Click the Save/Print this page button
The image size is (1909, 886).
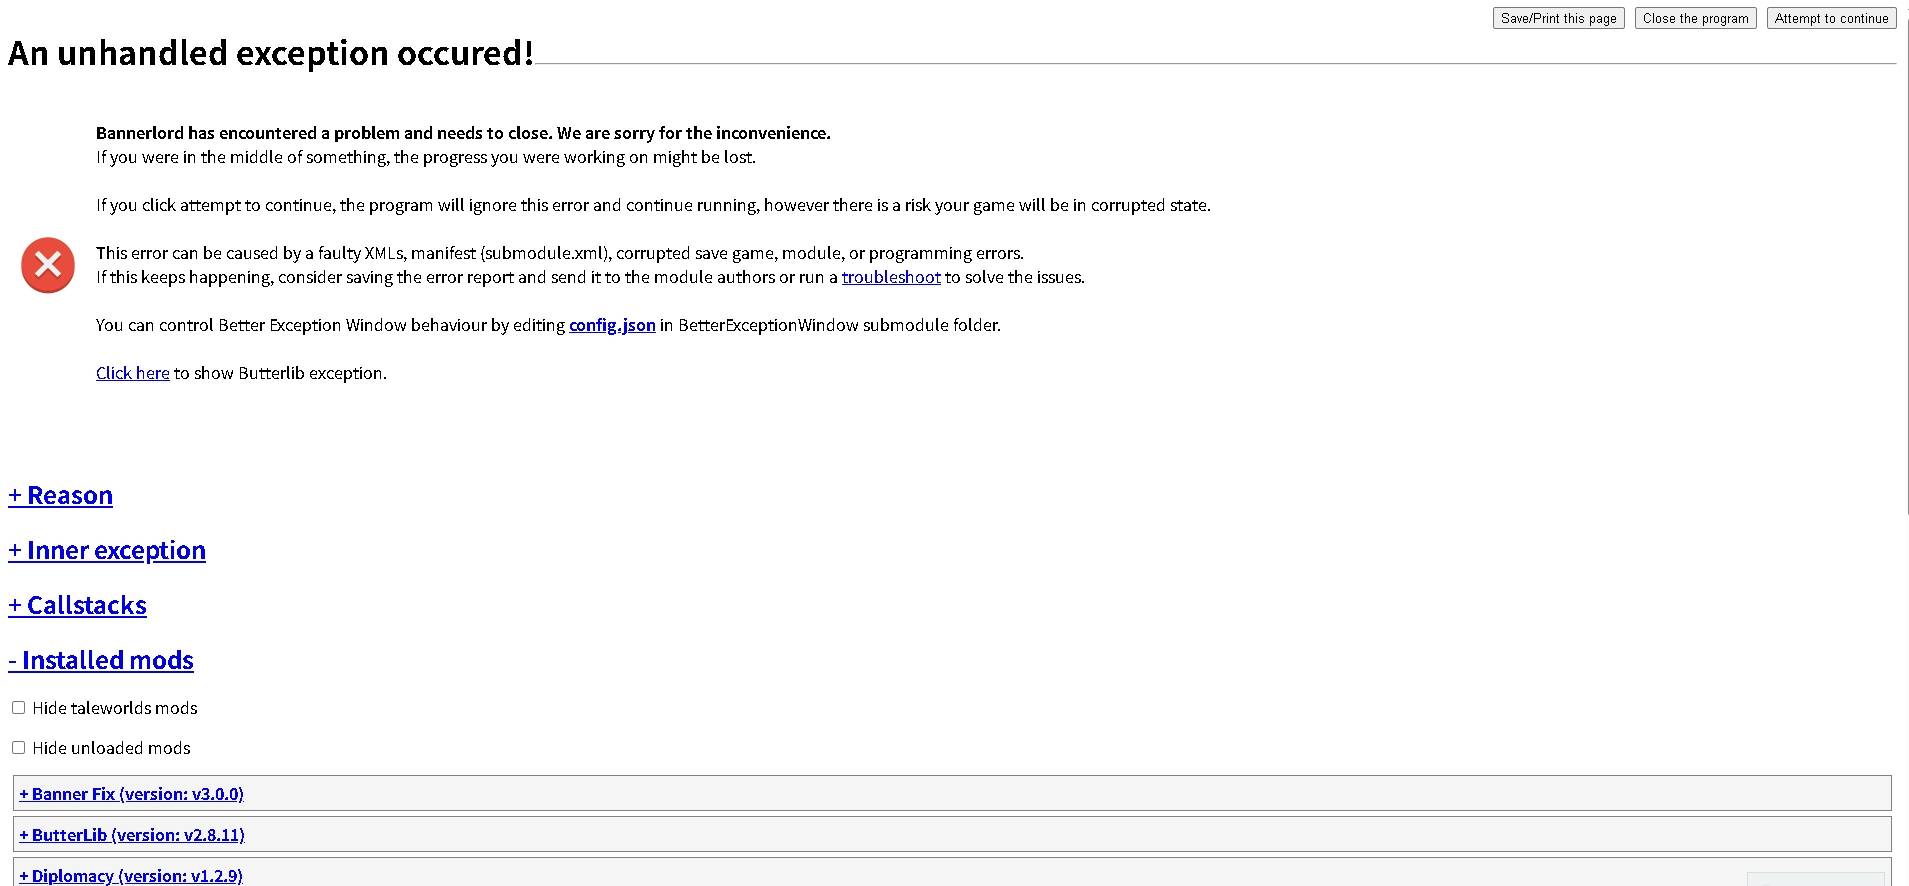1558,18
